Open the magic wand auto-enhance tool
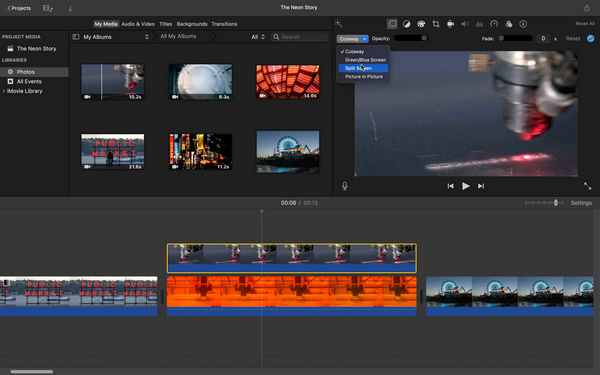 pyautogui.click(x=338, y=24)
